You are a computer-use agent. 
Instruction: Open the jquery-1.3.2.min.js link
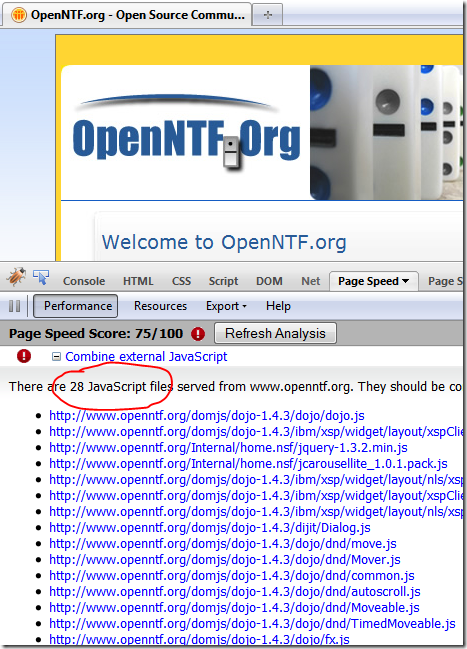(x=229, y=447)
